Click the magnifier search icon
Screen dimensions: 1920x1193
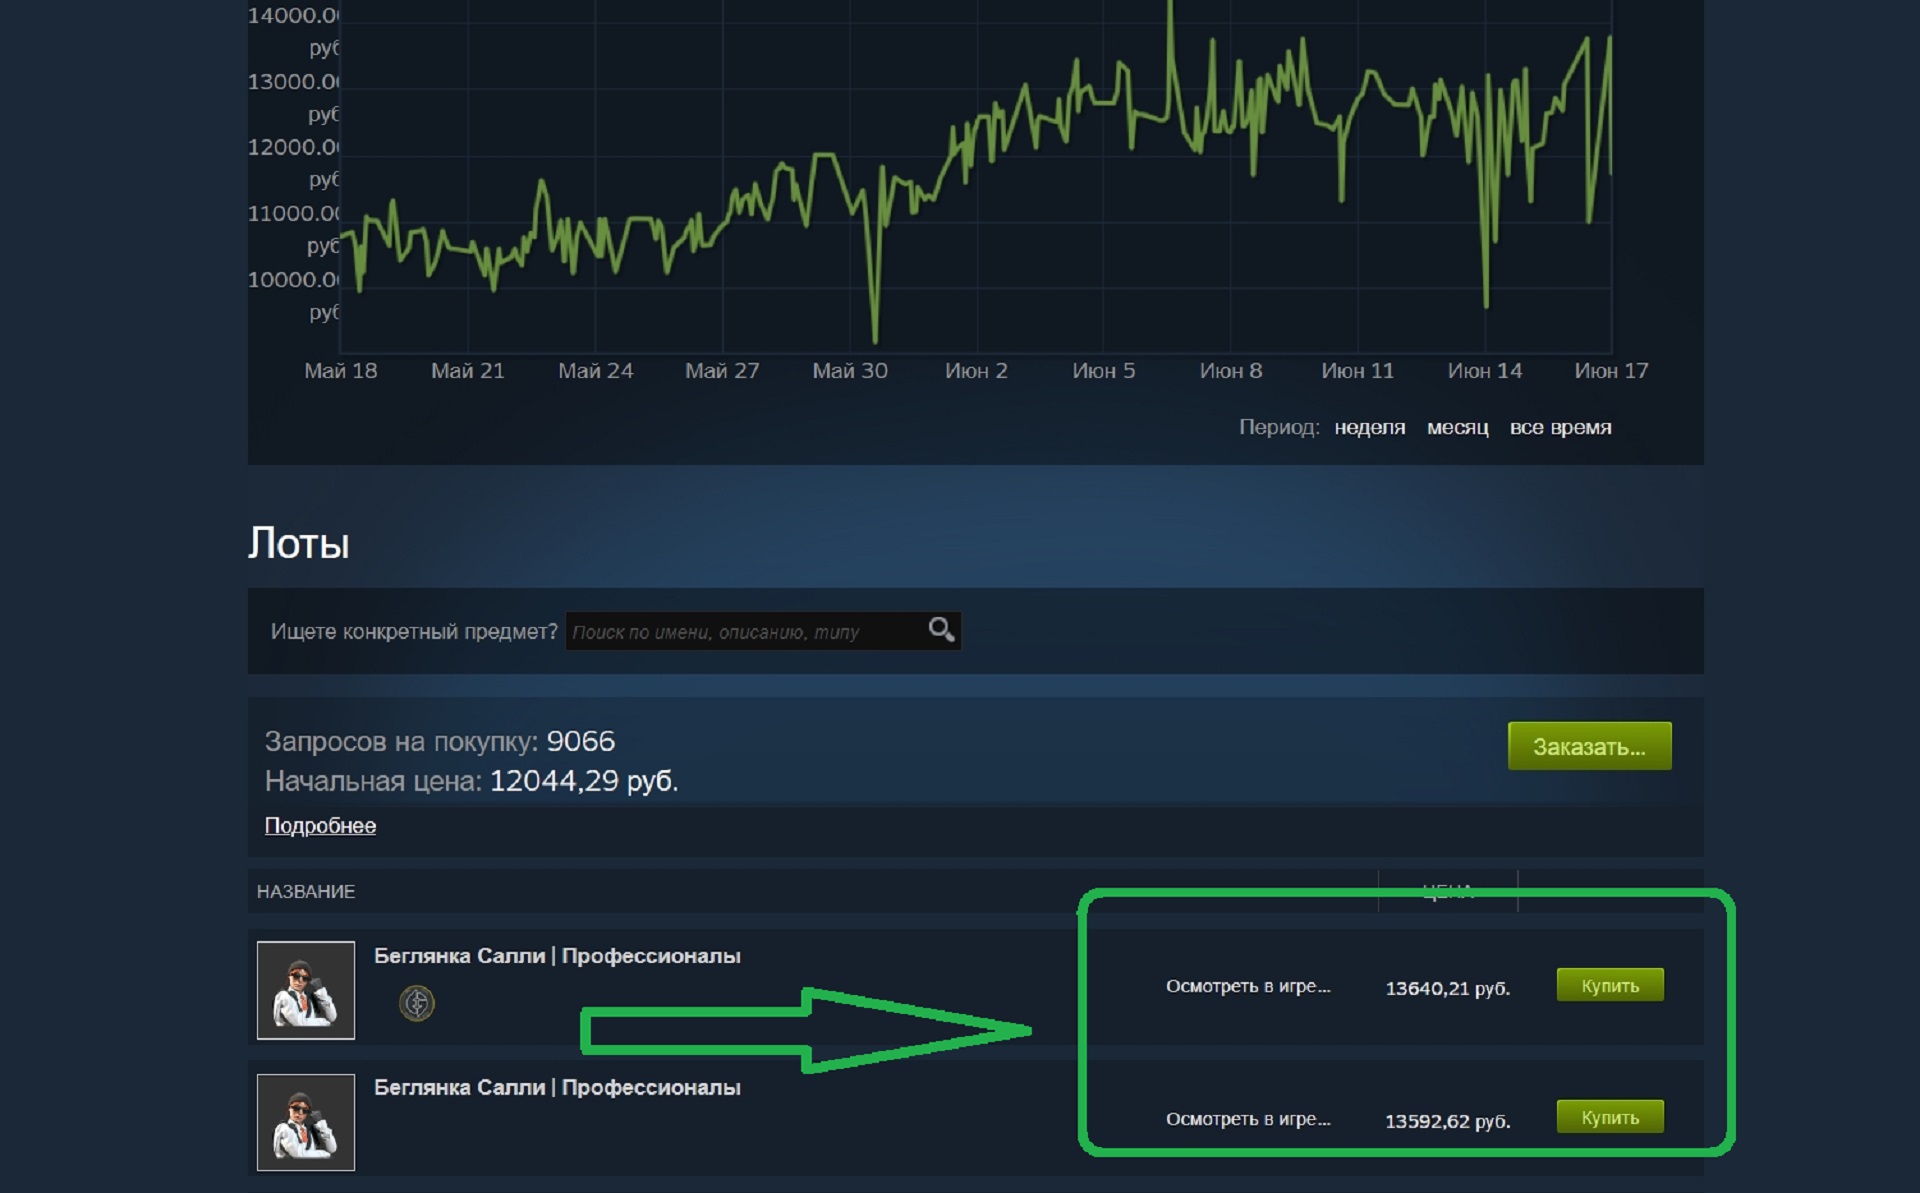click(x=940, y=630)
